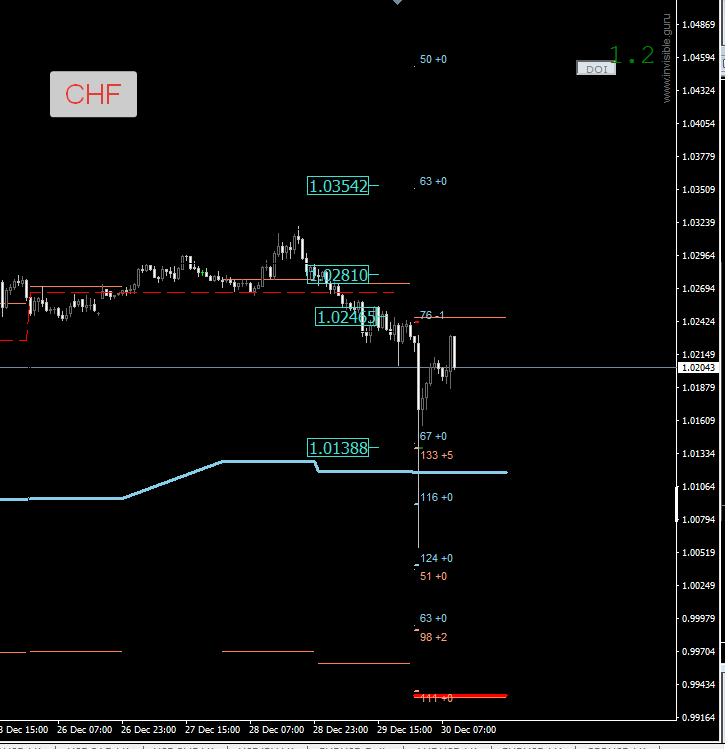Viewport: 725px width, 749px height.
Task: Click the '28 Dec 07:00' time label
Action: (277, 730)
